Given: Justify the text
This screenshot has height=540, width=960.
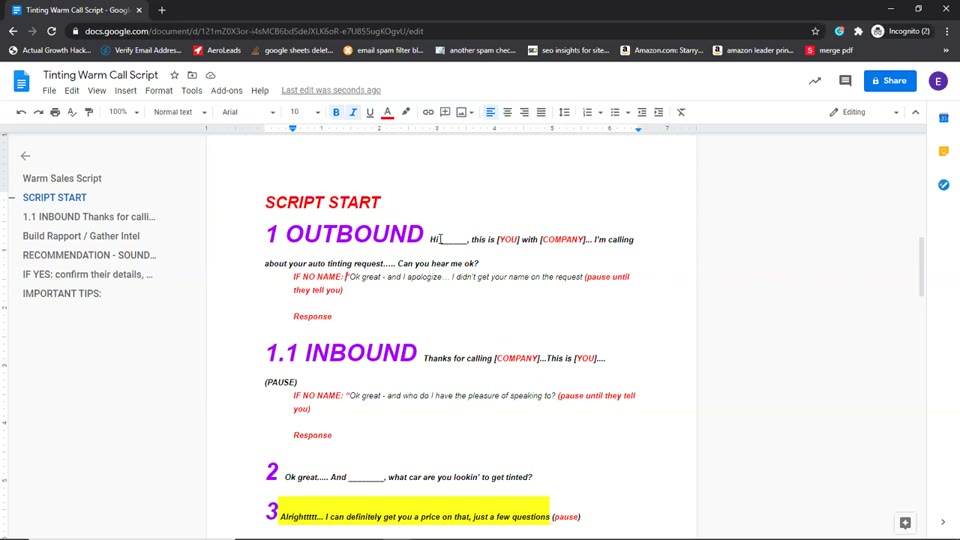Looking at the screenshot, I should coord(541,112).
